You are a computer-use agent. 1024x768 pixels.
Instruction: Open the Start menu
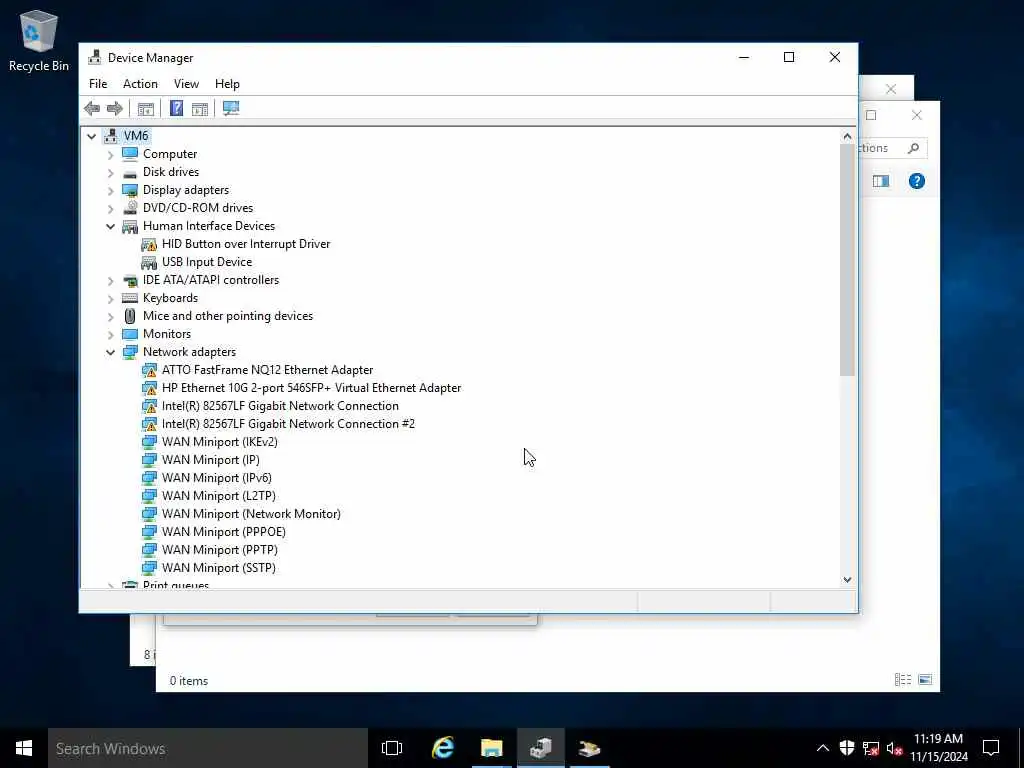24,748
